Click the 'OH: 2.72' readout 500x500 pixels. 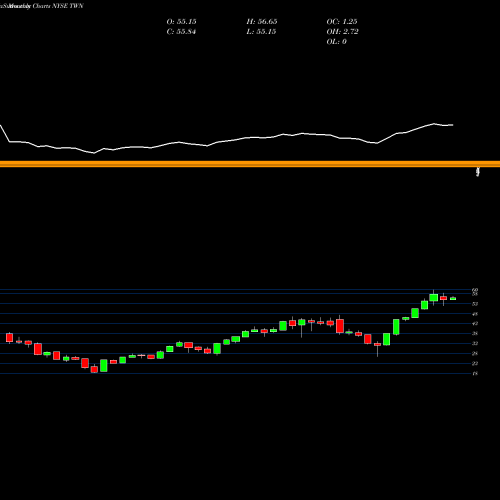(x=342, y=32)
